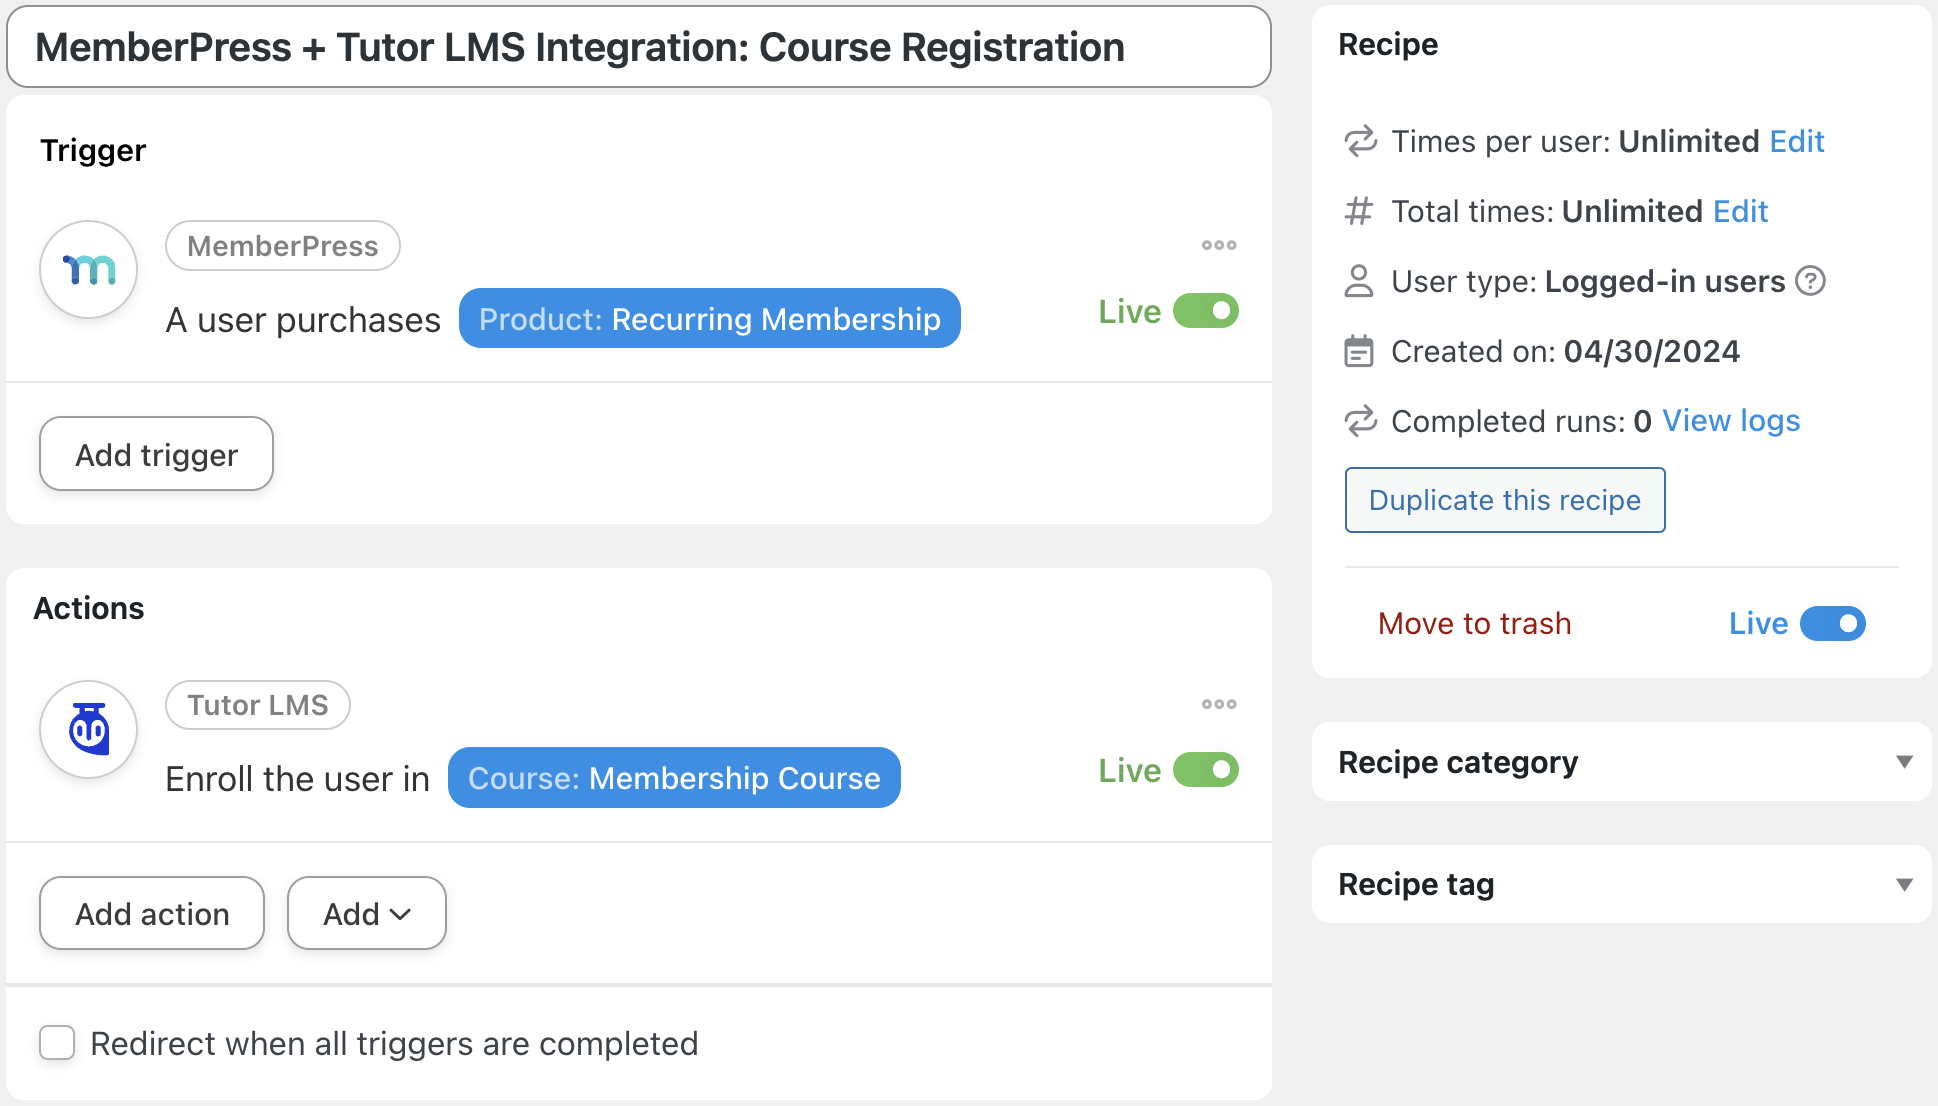
Task: Expand the Recipe category panel
Action: coord(1904,762)
